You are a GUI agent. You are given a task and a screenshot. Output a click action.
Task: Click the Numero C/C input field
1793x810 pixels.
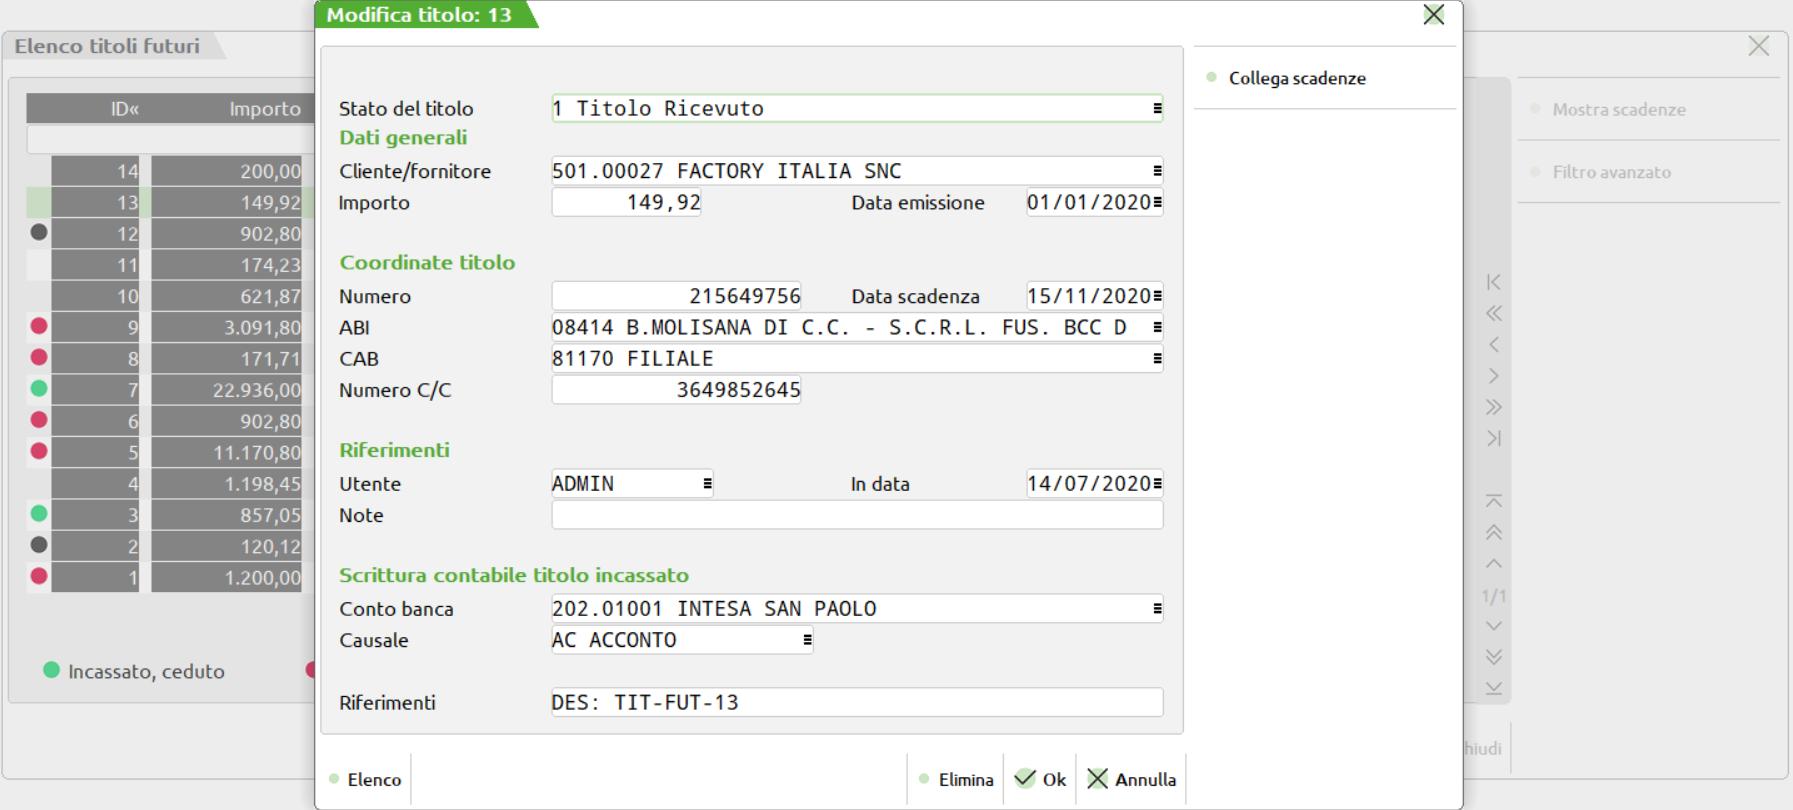click(x=676, y=390)
